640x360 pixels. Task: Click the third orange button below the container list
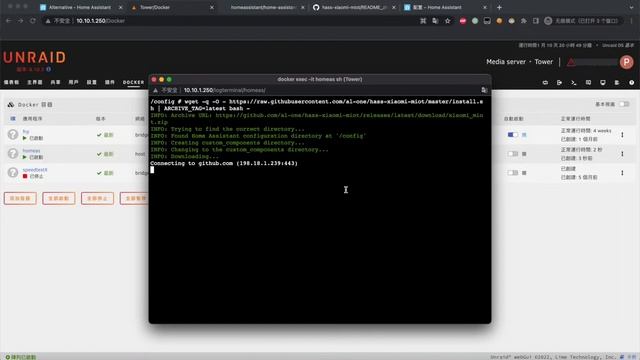97,198
